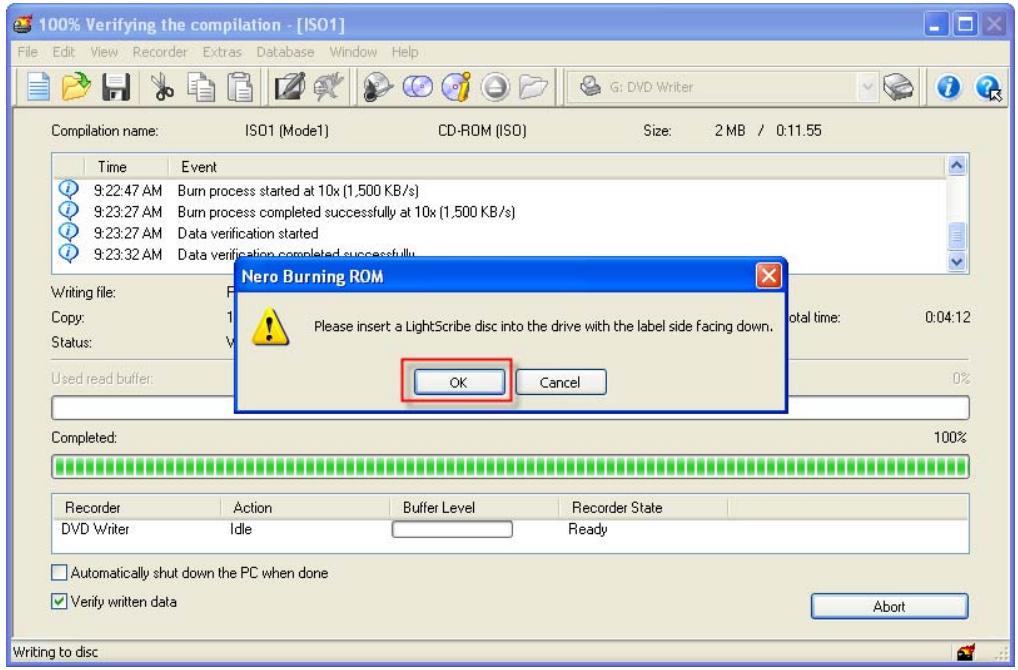Screen dimensions: 1018x670
Task: Click the New compilation document icon
Action: (x=38, y=86)
